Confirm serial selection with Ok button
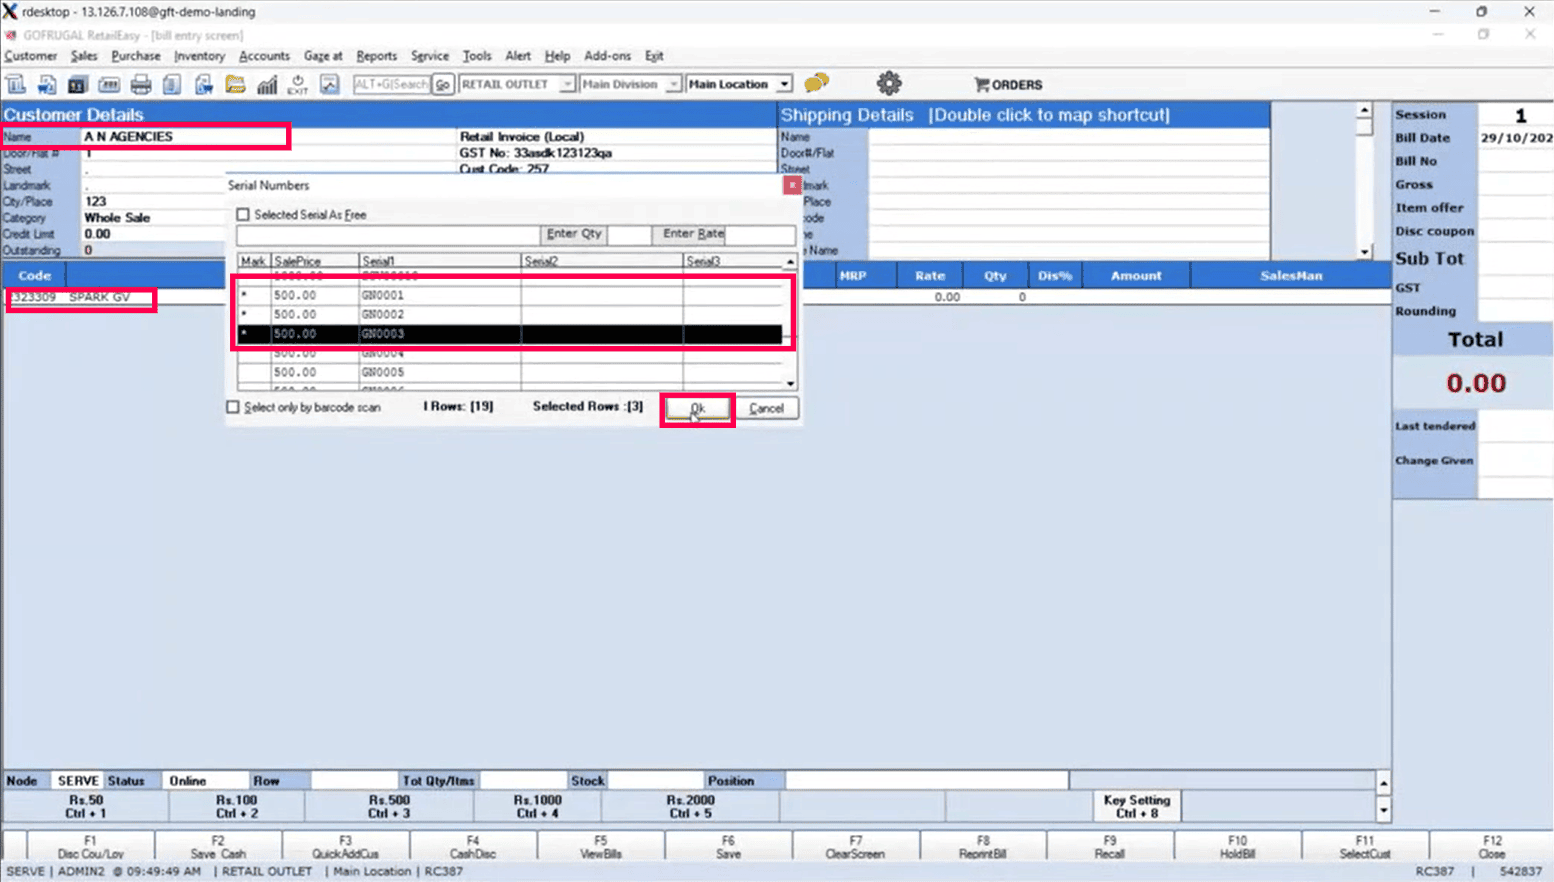This screenshot has width=1554, height=882. [697, 408]
